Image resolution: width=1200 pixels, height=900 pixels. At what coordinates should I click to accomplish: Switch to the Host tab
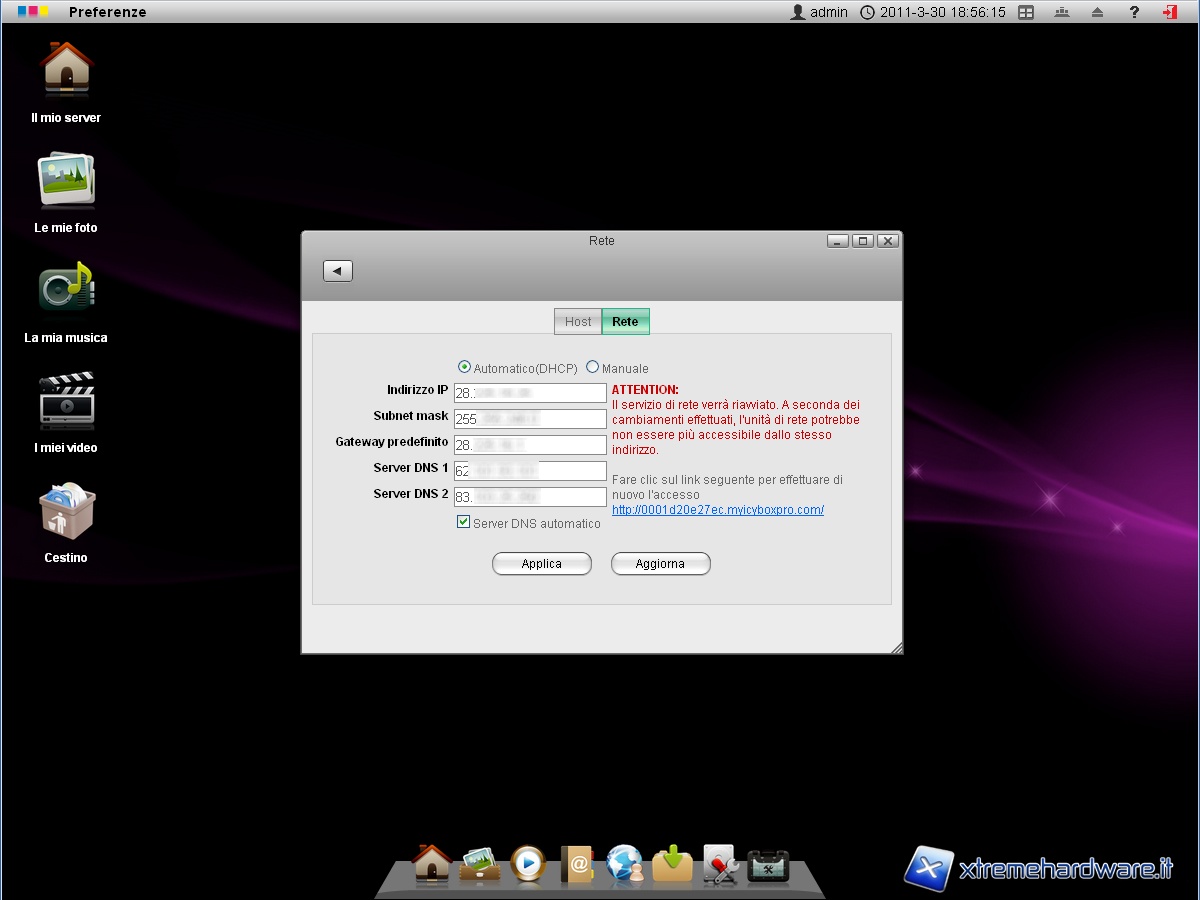coord(578,321)
